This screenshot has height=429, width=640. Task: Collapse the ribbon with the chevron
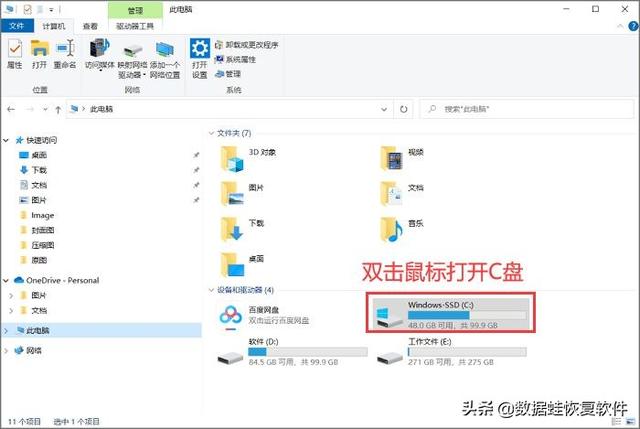(620, 26)
